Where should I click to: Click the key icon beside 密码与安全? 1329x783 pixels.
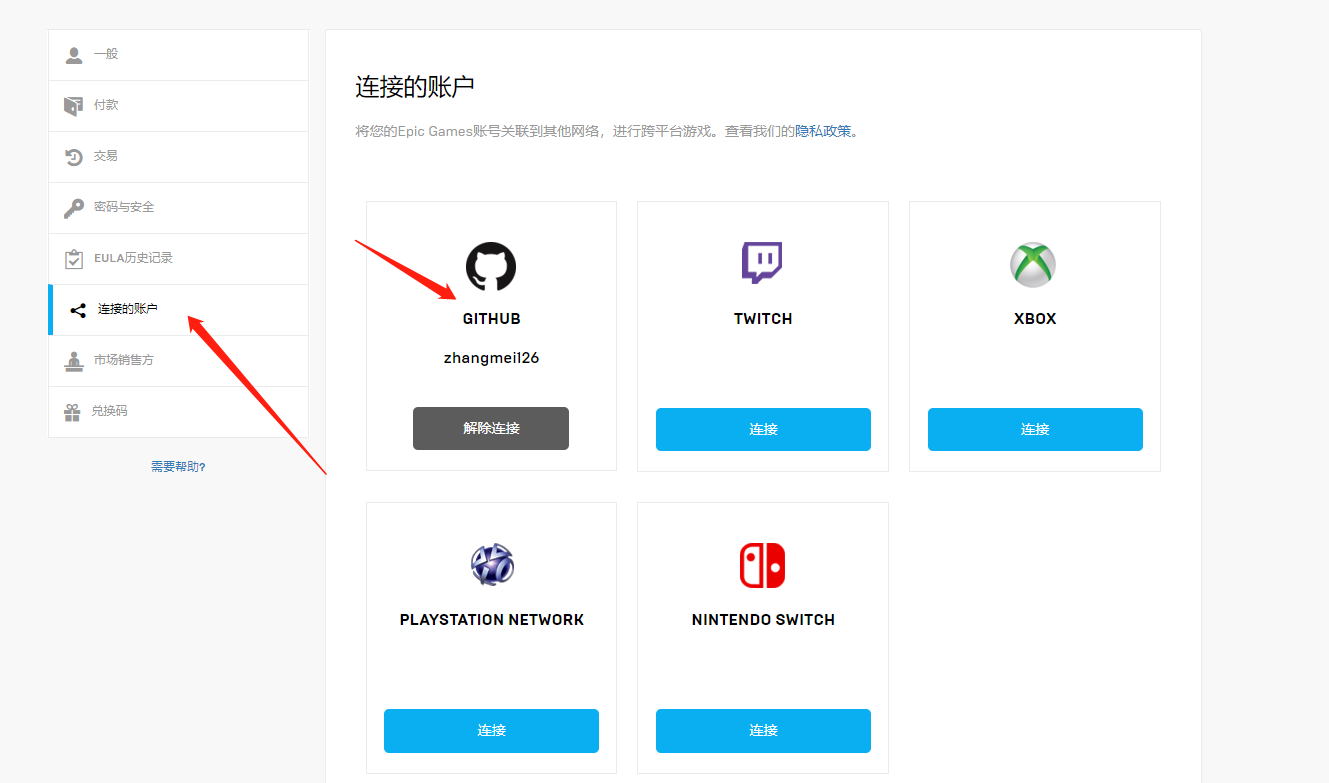pyautogui.click(x=74, y=208)
